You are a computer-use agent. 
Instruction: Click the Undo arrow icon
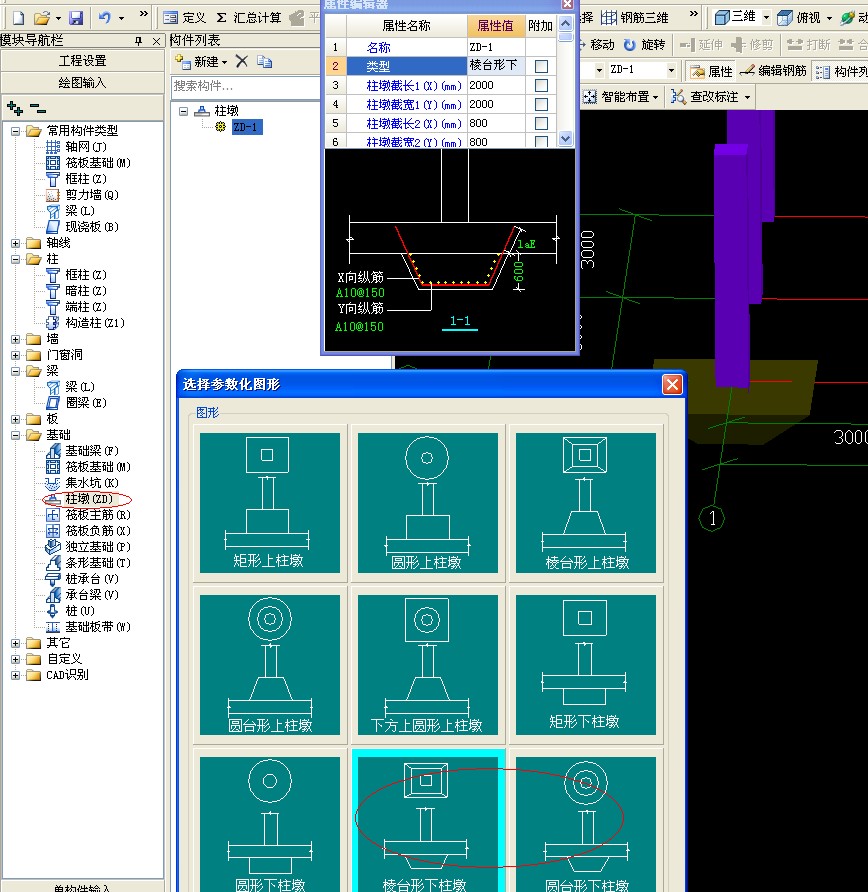[105, 18]
